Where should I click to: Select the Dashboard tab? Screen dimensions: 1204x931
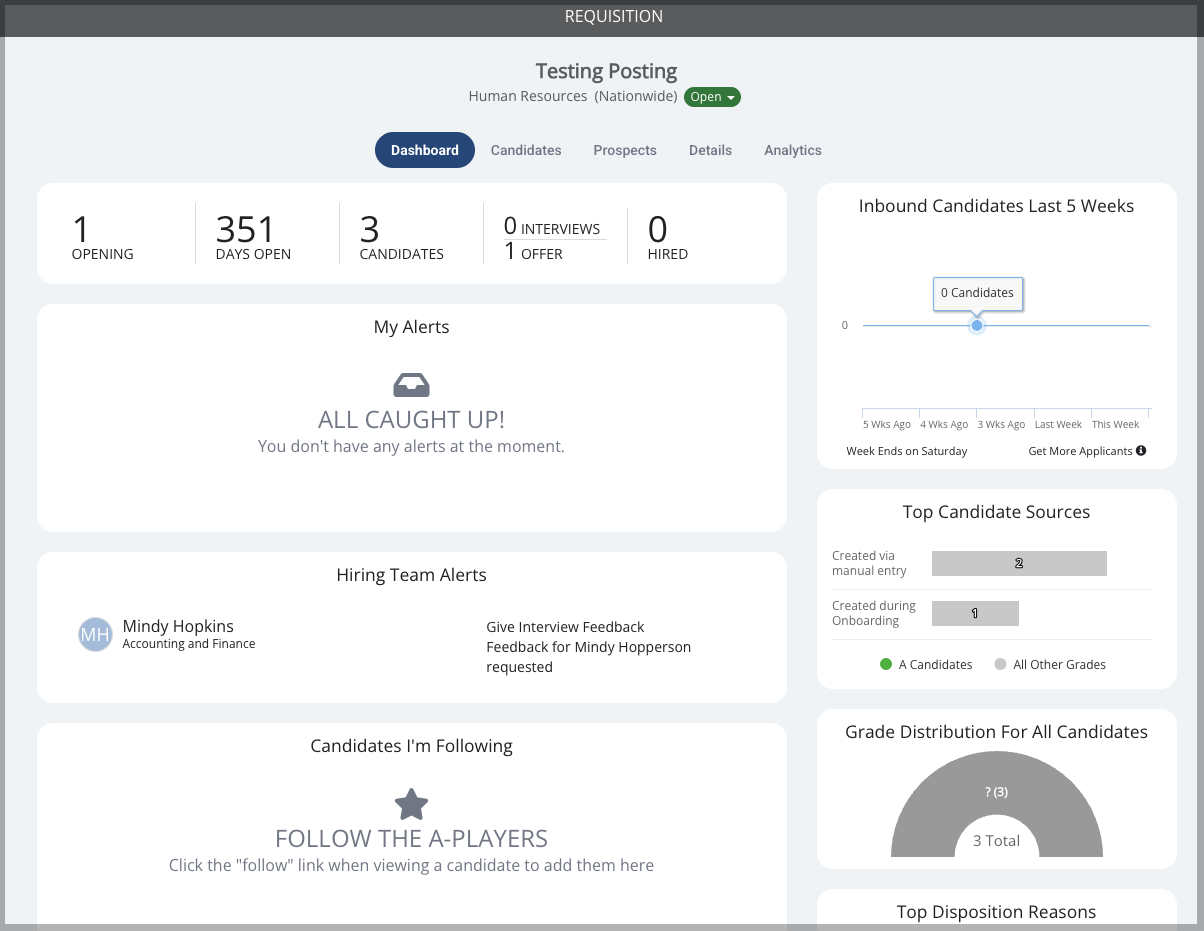point(425,150)
